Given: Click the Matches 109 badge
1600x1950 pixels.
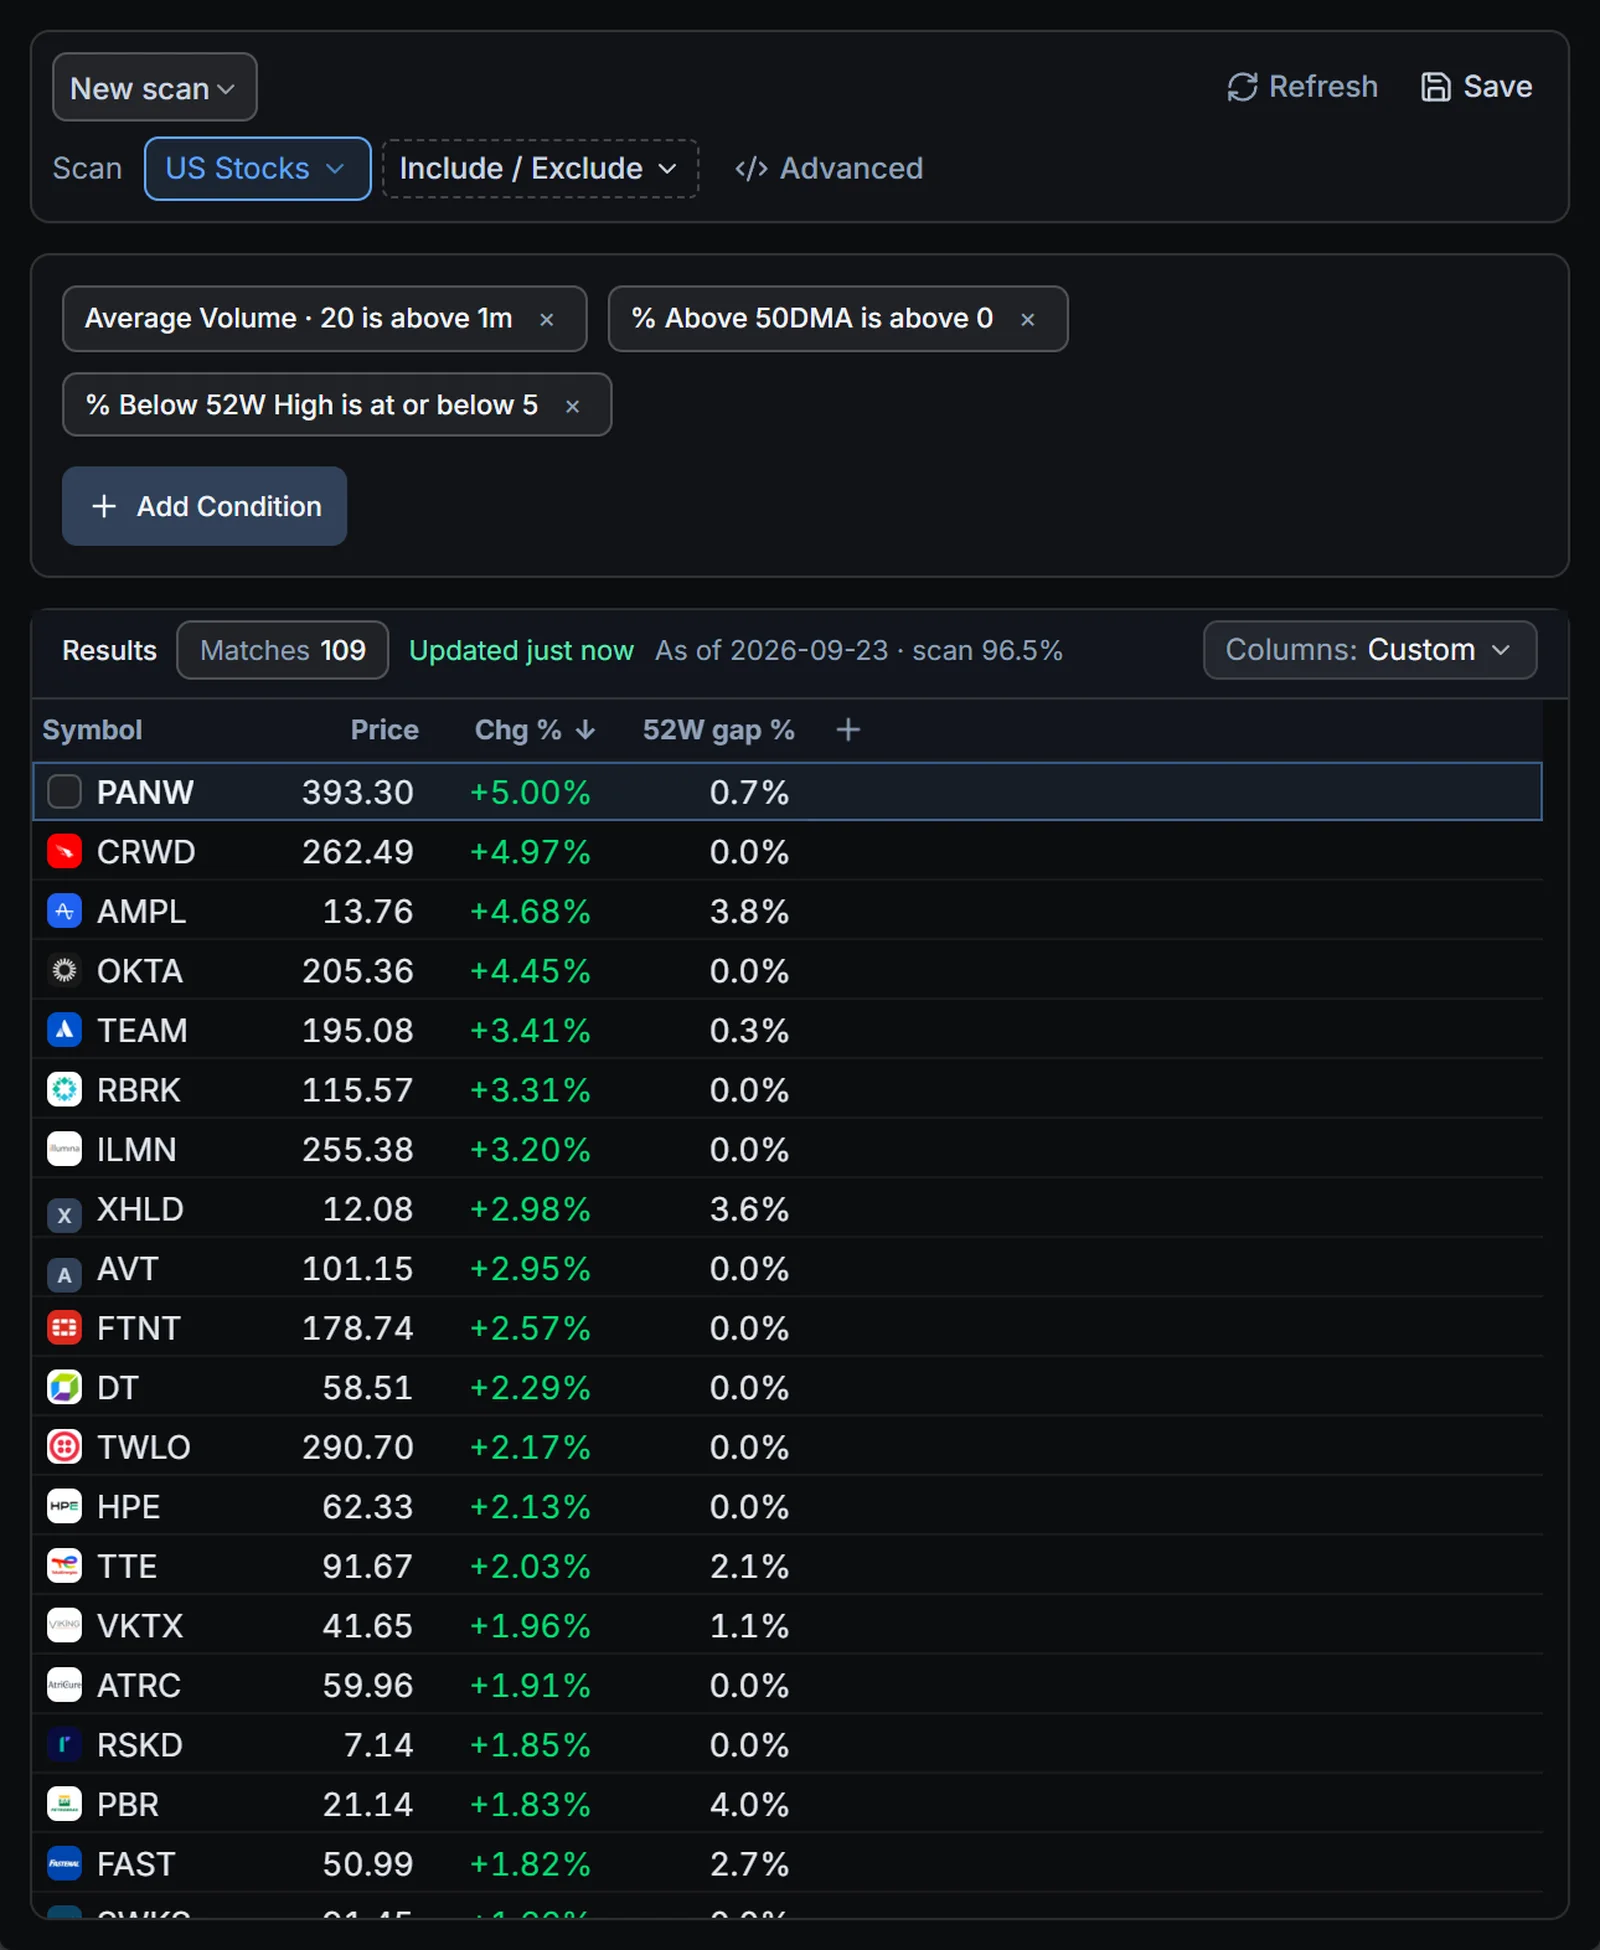Looking at the screenshot, I should (282, 650).
